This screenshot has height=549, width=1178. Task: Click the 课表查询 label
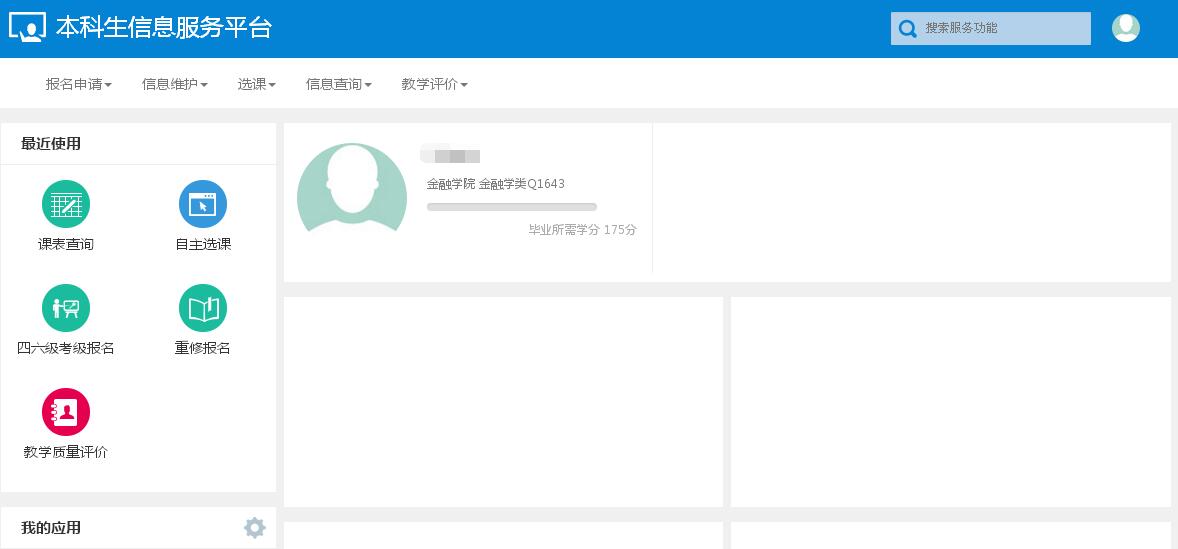point(66,245)
